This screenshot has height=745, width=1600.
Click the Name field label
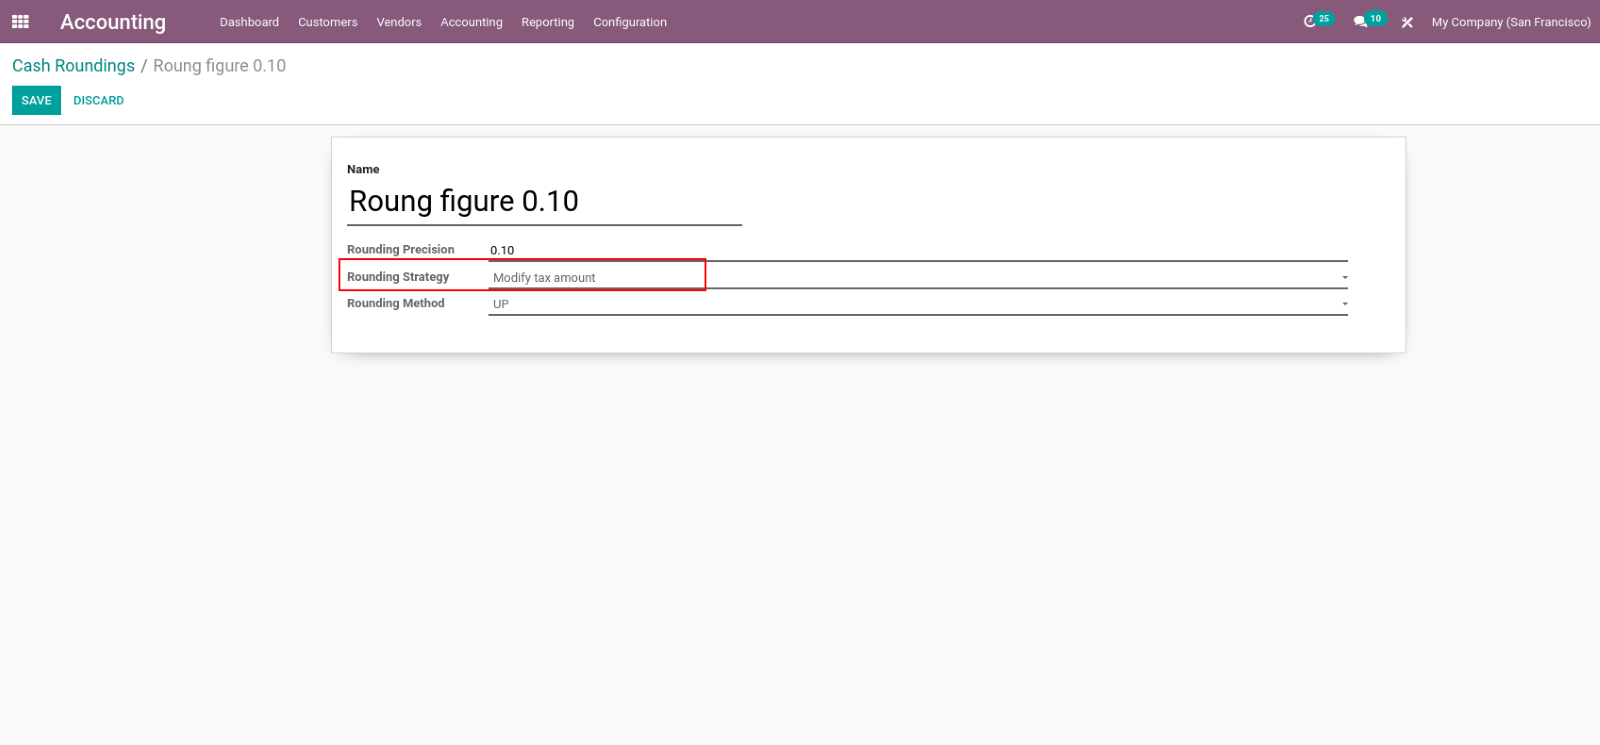(363, 169)
